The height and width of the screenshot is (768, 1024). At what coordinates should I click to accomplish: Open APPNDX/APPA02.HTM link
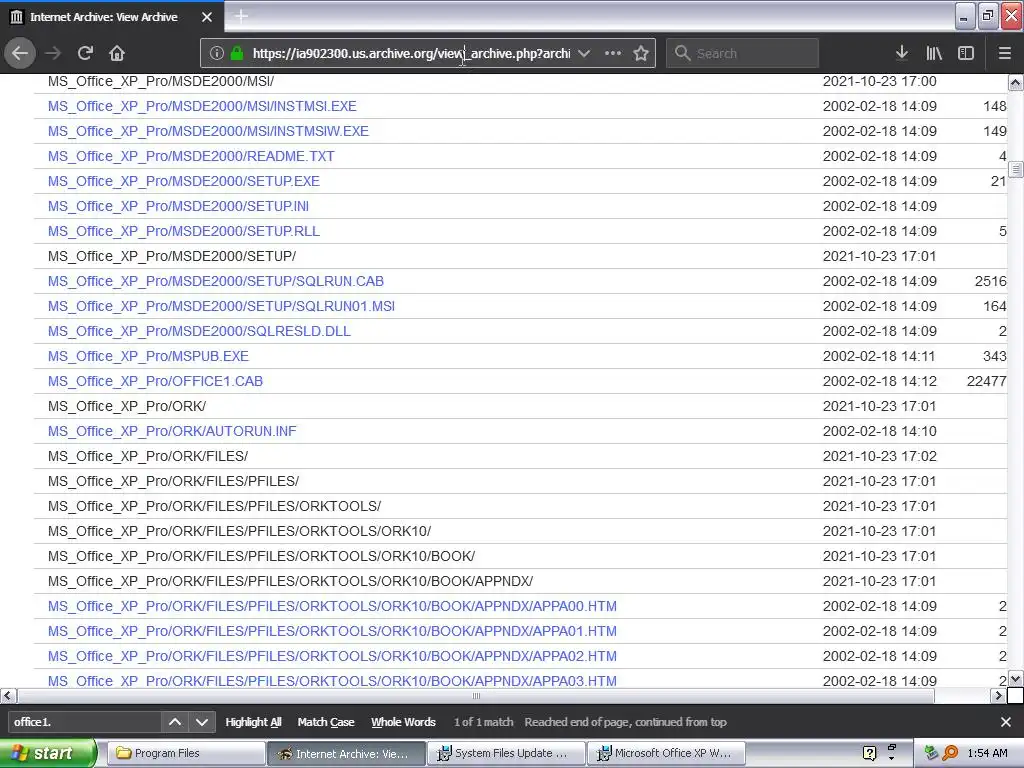pyautogui.click(x=332, y=656)
